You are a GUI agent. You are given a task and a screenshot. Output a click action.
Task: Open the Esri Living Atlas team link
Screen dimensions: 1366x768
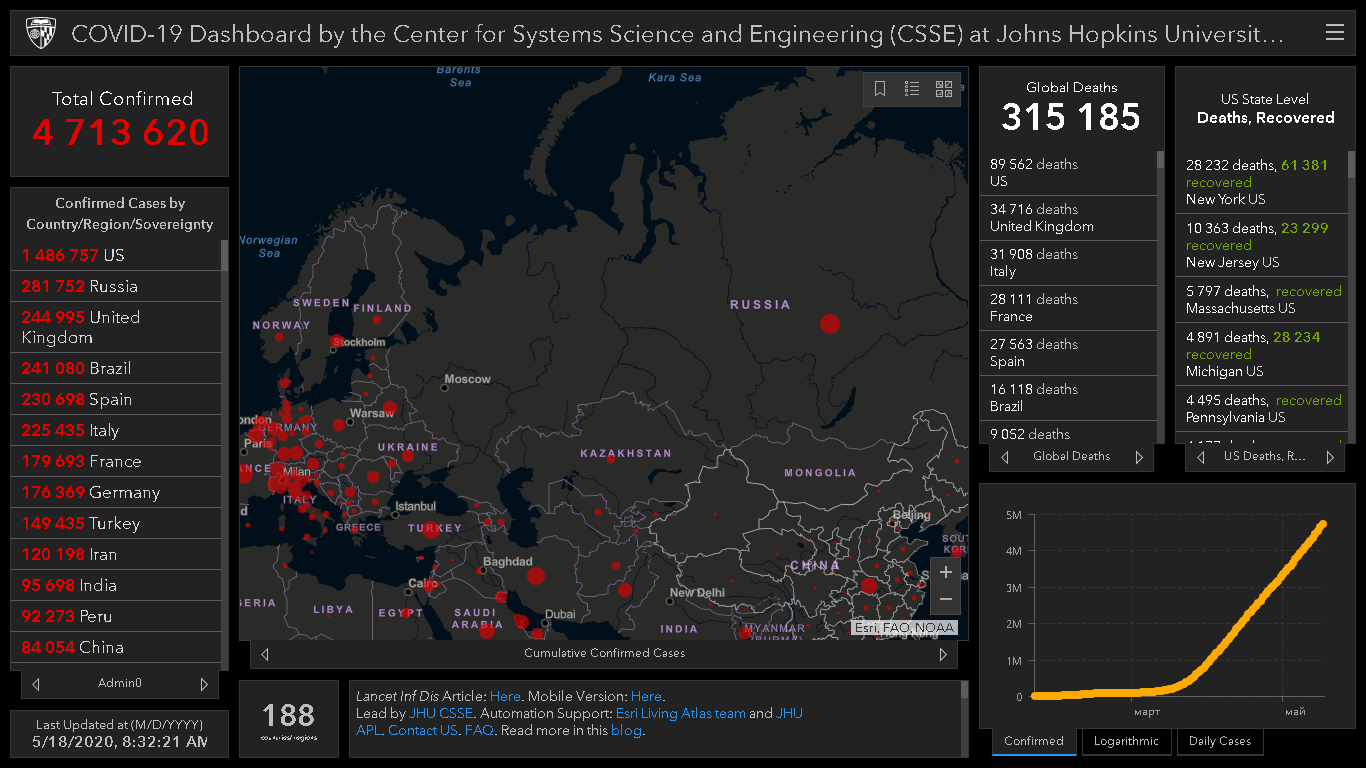(x=680, y=713)
